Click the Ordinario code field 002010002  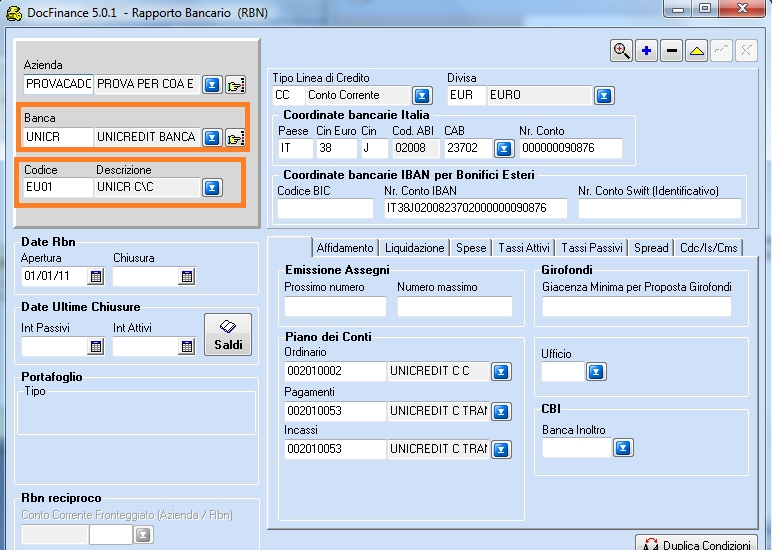coord(335,371)
